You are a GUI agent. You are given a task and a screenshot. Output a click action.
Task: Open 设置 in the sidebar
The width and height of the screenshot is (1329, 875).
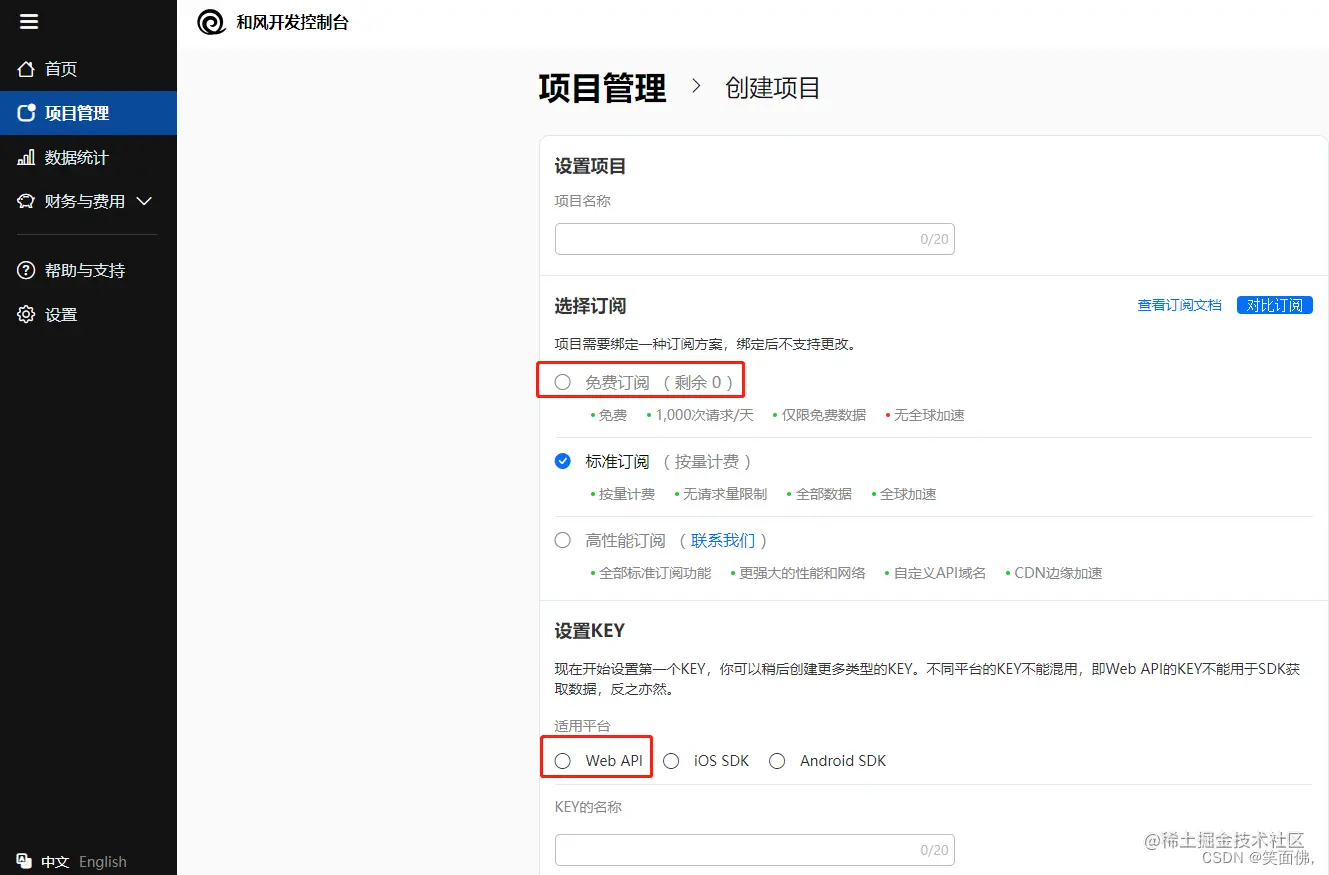(88, 314)
